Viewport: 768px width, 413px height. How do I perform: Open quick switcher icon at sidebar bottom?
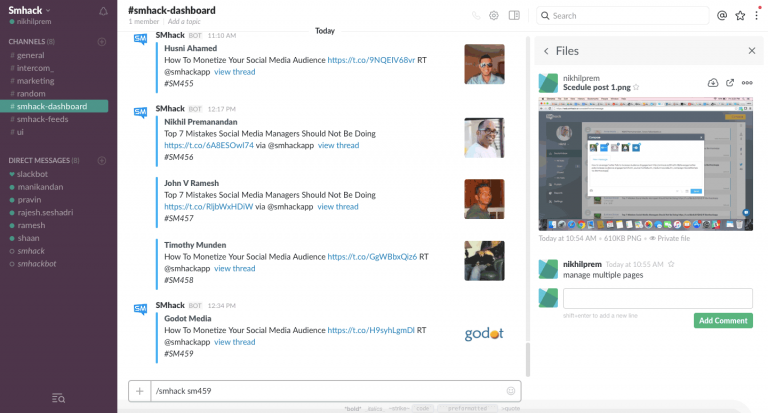[x=58, y=398]
